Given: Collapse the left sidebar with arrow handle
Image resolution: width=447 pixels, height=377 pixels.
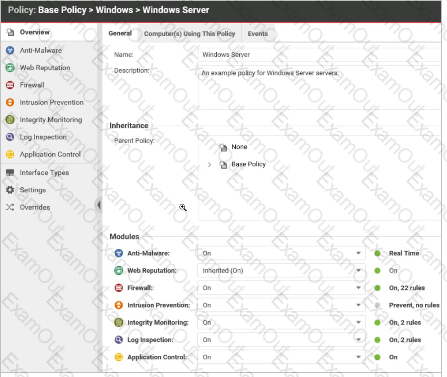Looking at the screenshot, I should [x=99, y=205].
